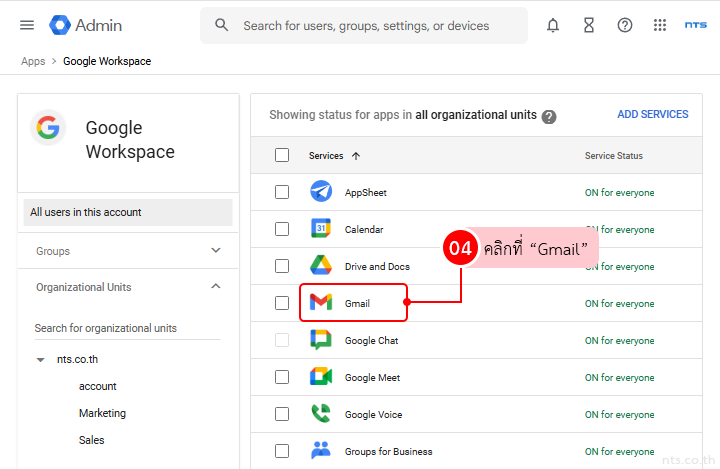Open the help question mark icon
Image resolution: width=720 pixels, height=469 pixels.
[625, 25]
